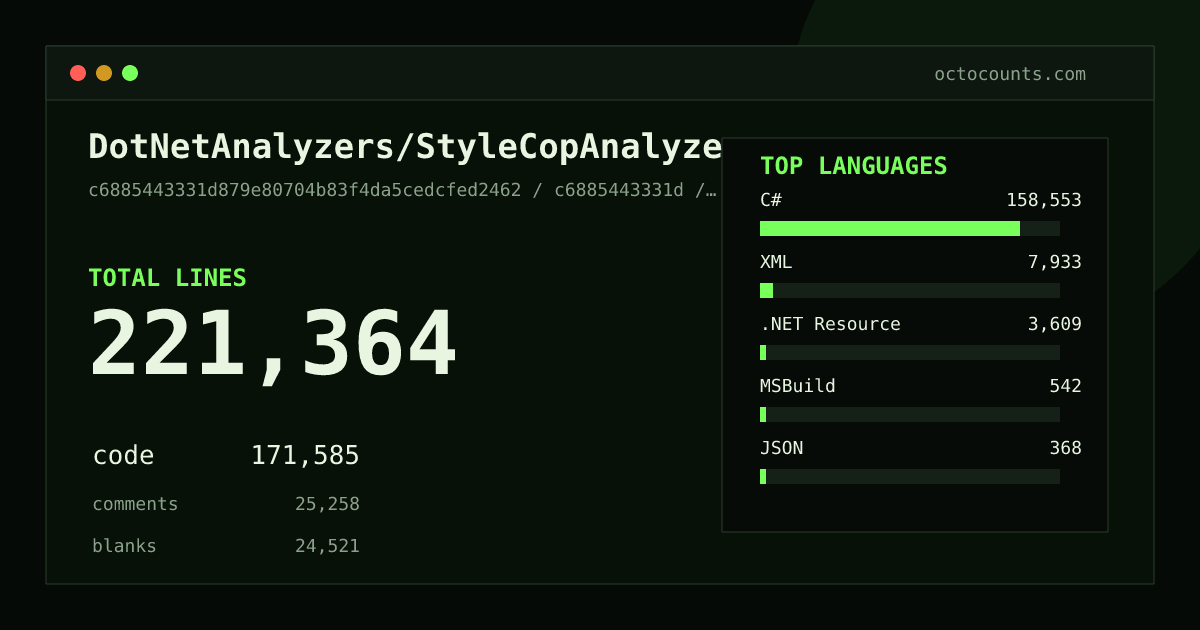Click the yellow minimize dot
Screen dimensions: 1200x630
[104, 73]
